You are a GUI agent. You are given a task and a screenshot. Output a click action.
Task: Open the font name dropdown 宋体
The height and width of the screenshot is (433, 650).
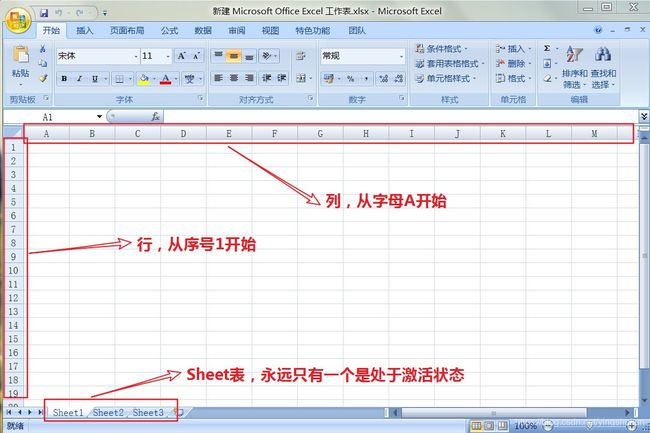(136, 56)
